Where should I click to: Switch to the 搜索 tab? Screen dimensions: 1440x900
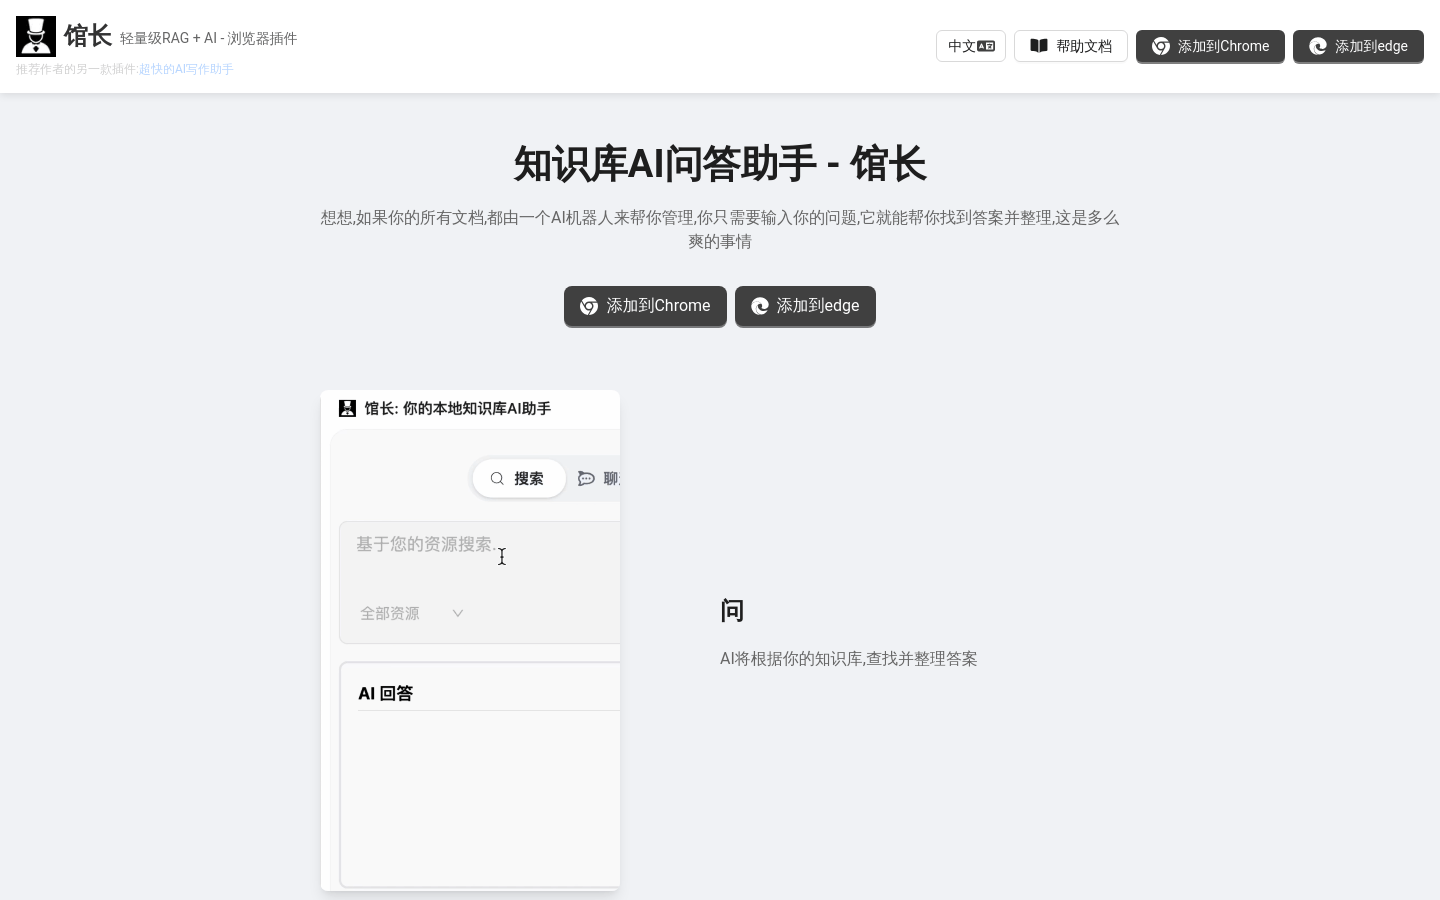[519, 479]
